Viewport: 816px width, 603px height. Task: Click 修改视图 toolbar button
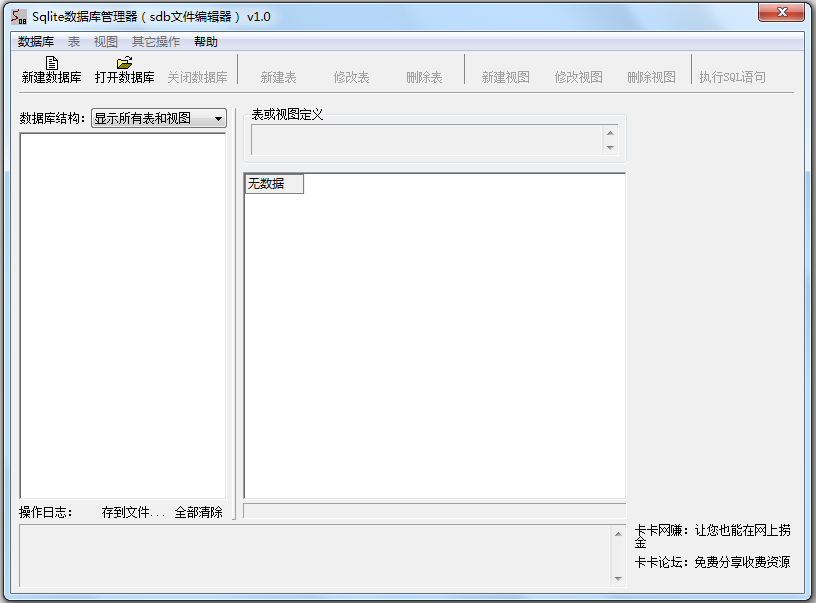pos(578,78)
